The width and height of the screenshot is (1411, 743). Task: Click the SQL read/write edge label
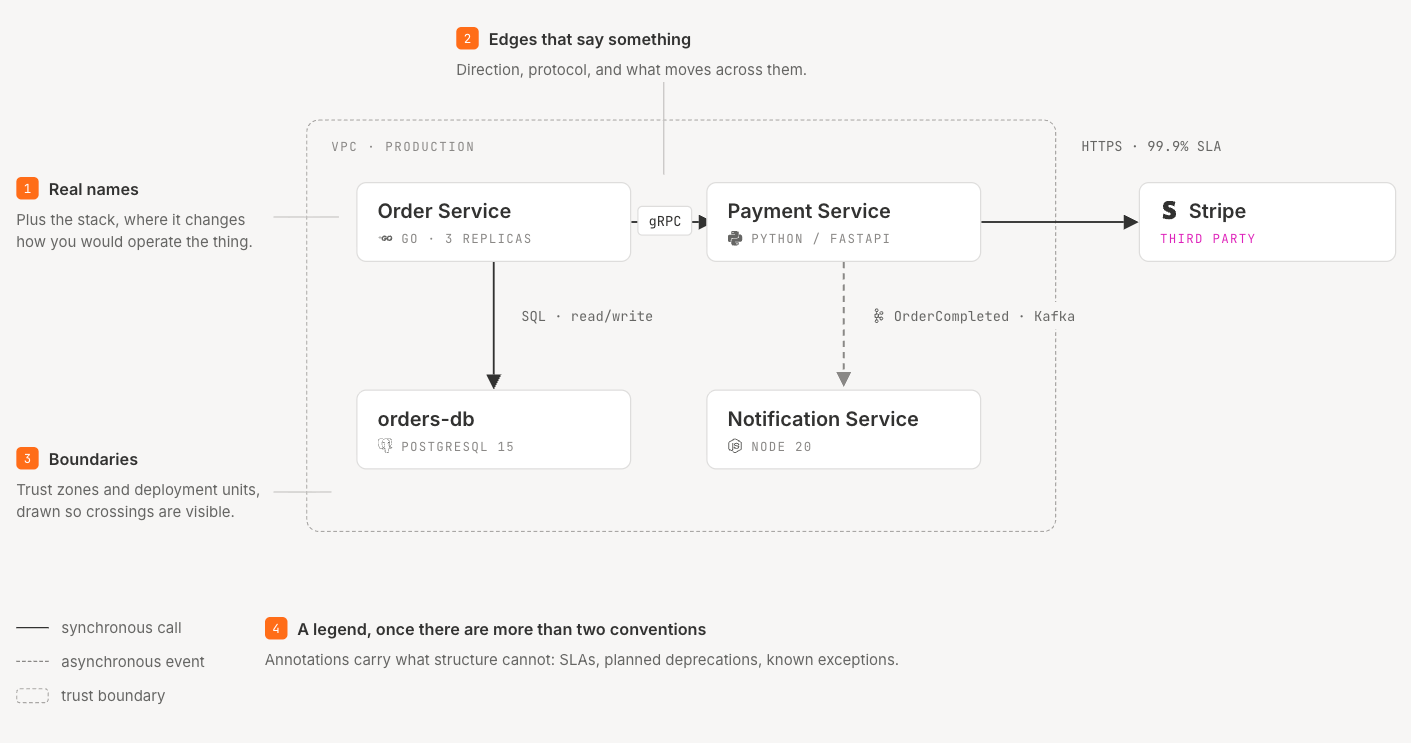click(587, 316)
